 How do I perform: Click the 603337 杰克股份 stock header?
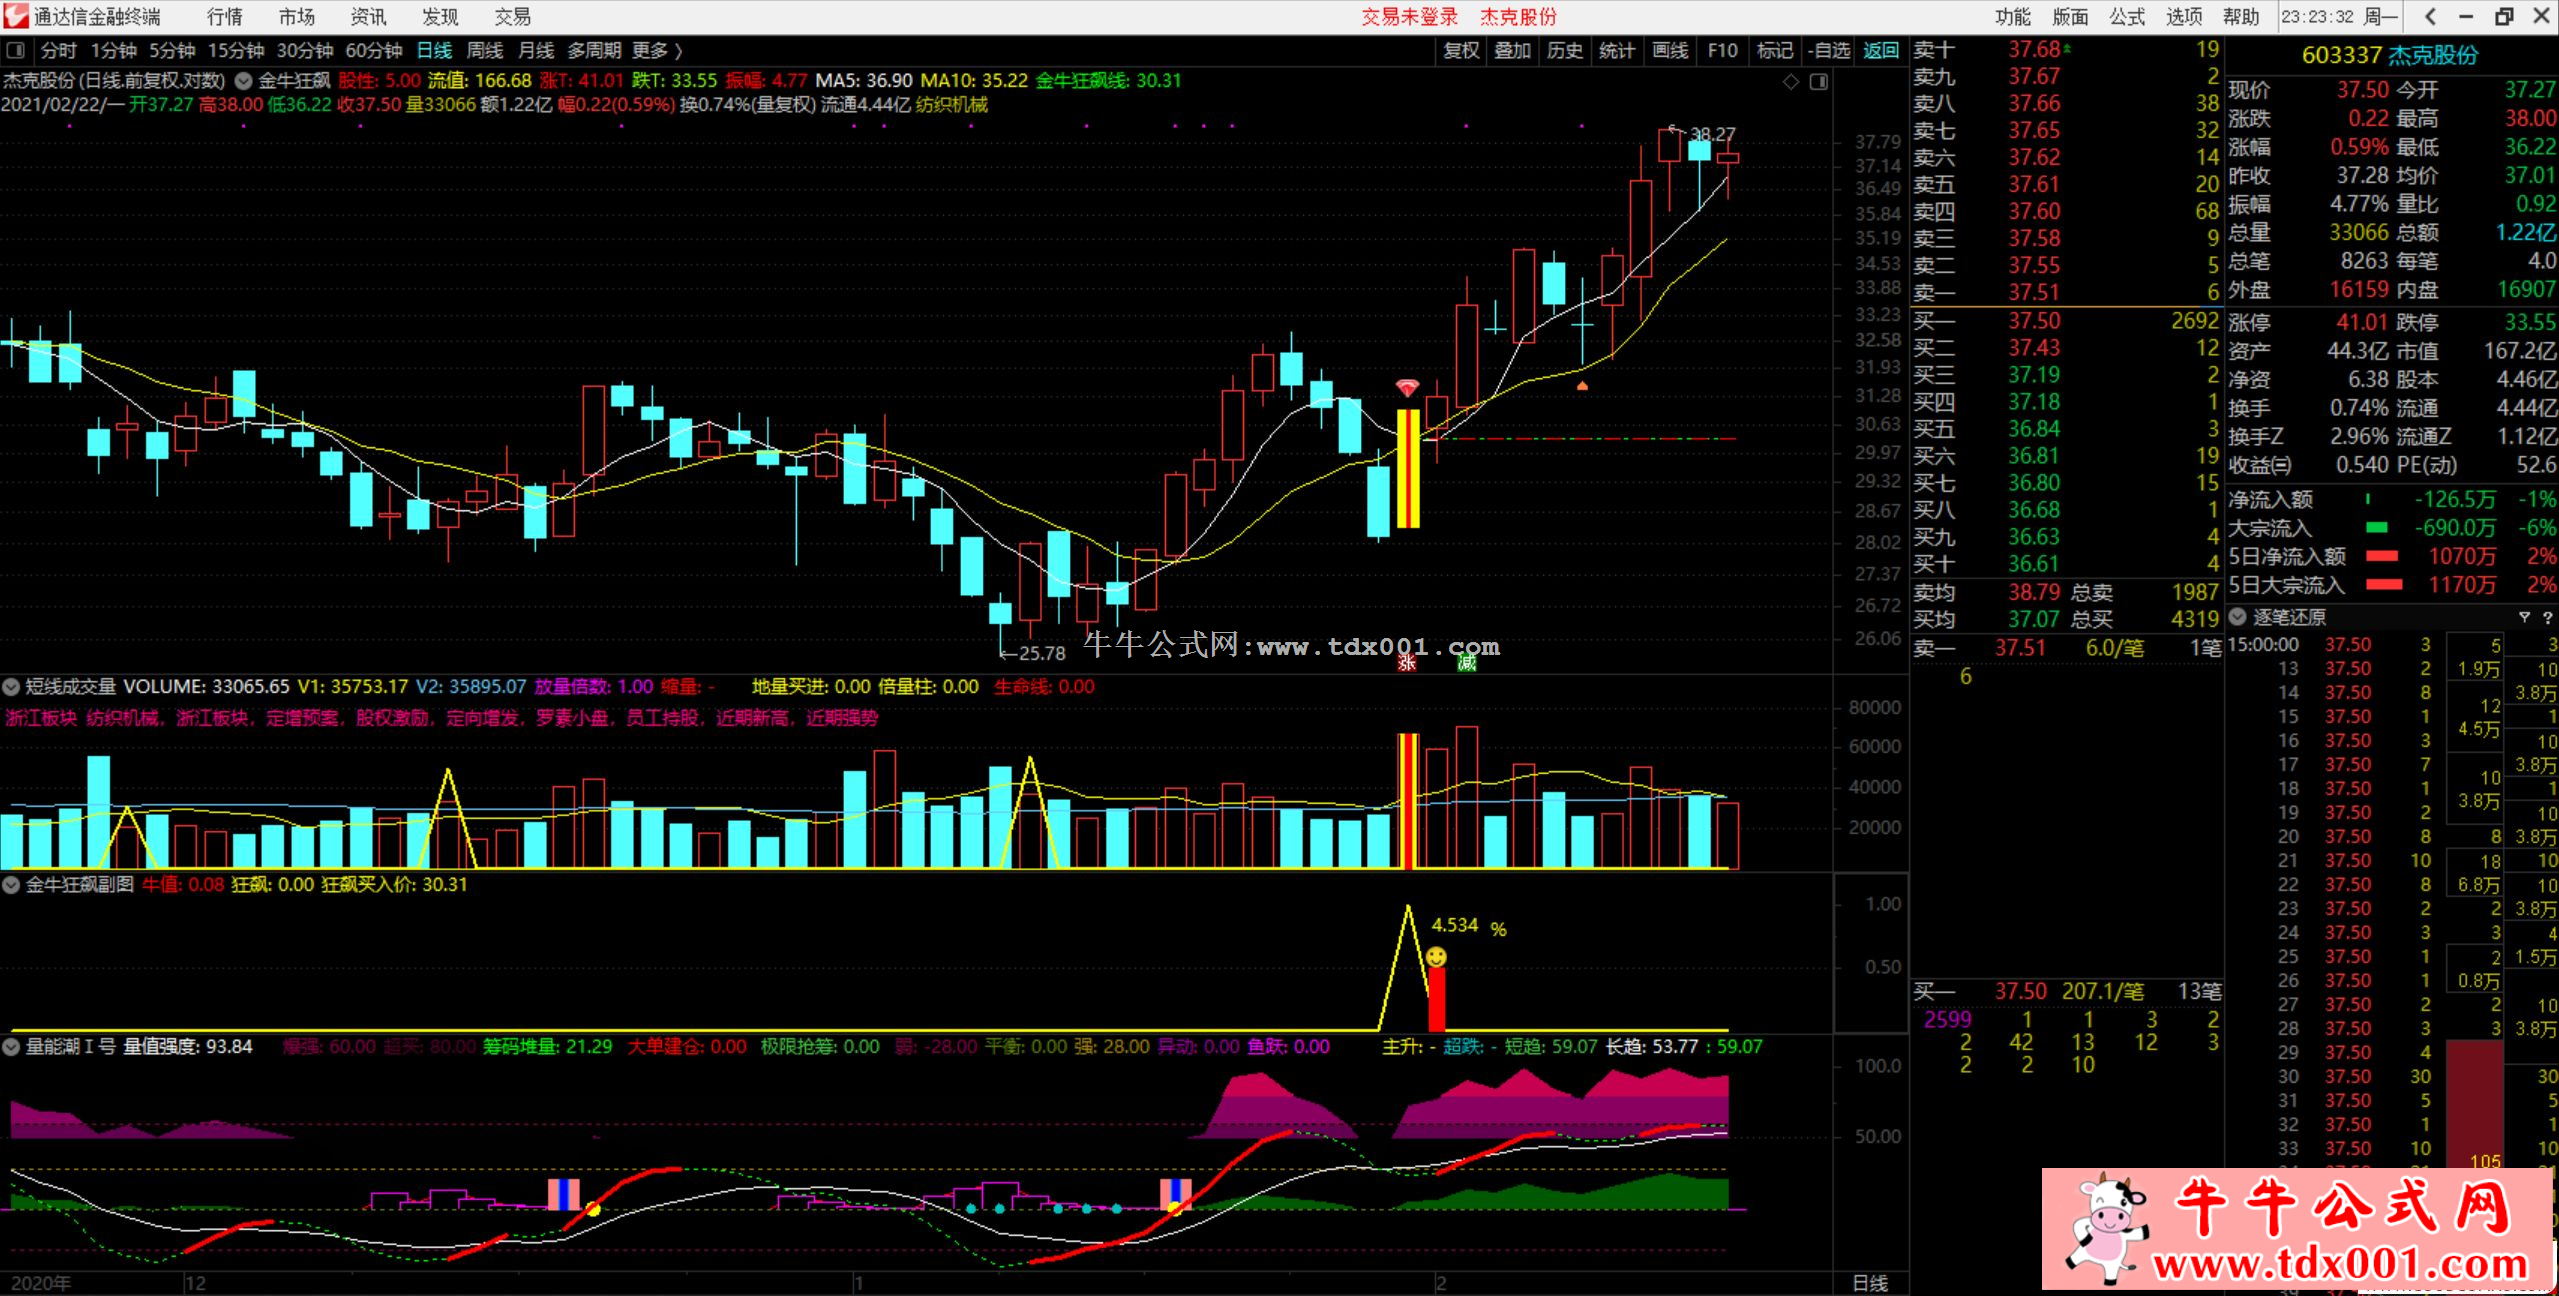click(2390, 55)
